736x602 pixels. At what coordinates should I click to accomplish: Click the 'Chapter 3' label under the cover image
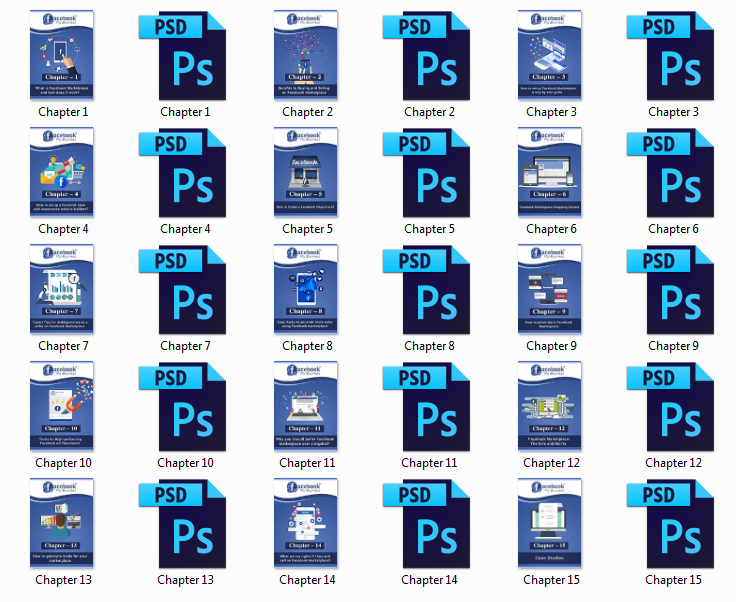[551, 112]
